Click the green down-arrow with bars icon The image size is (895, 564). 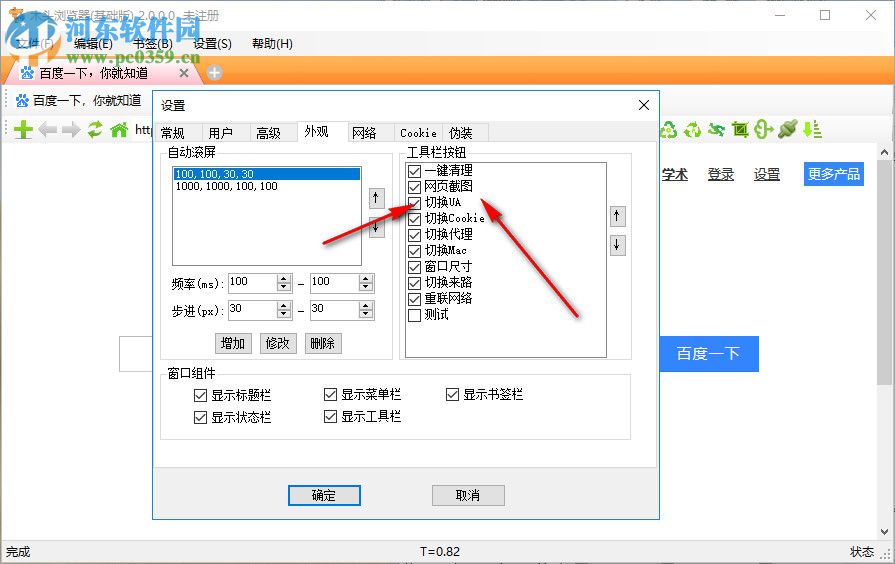coord(812,130)
